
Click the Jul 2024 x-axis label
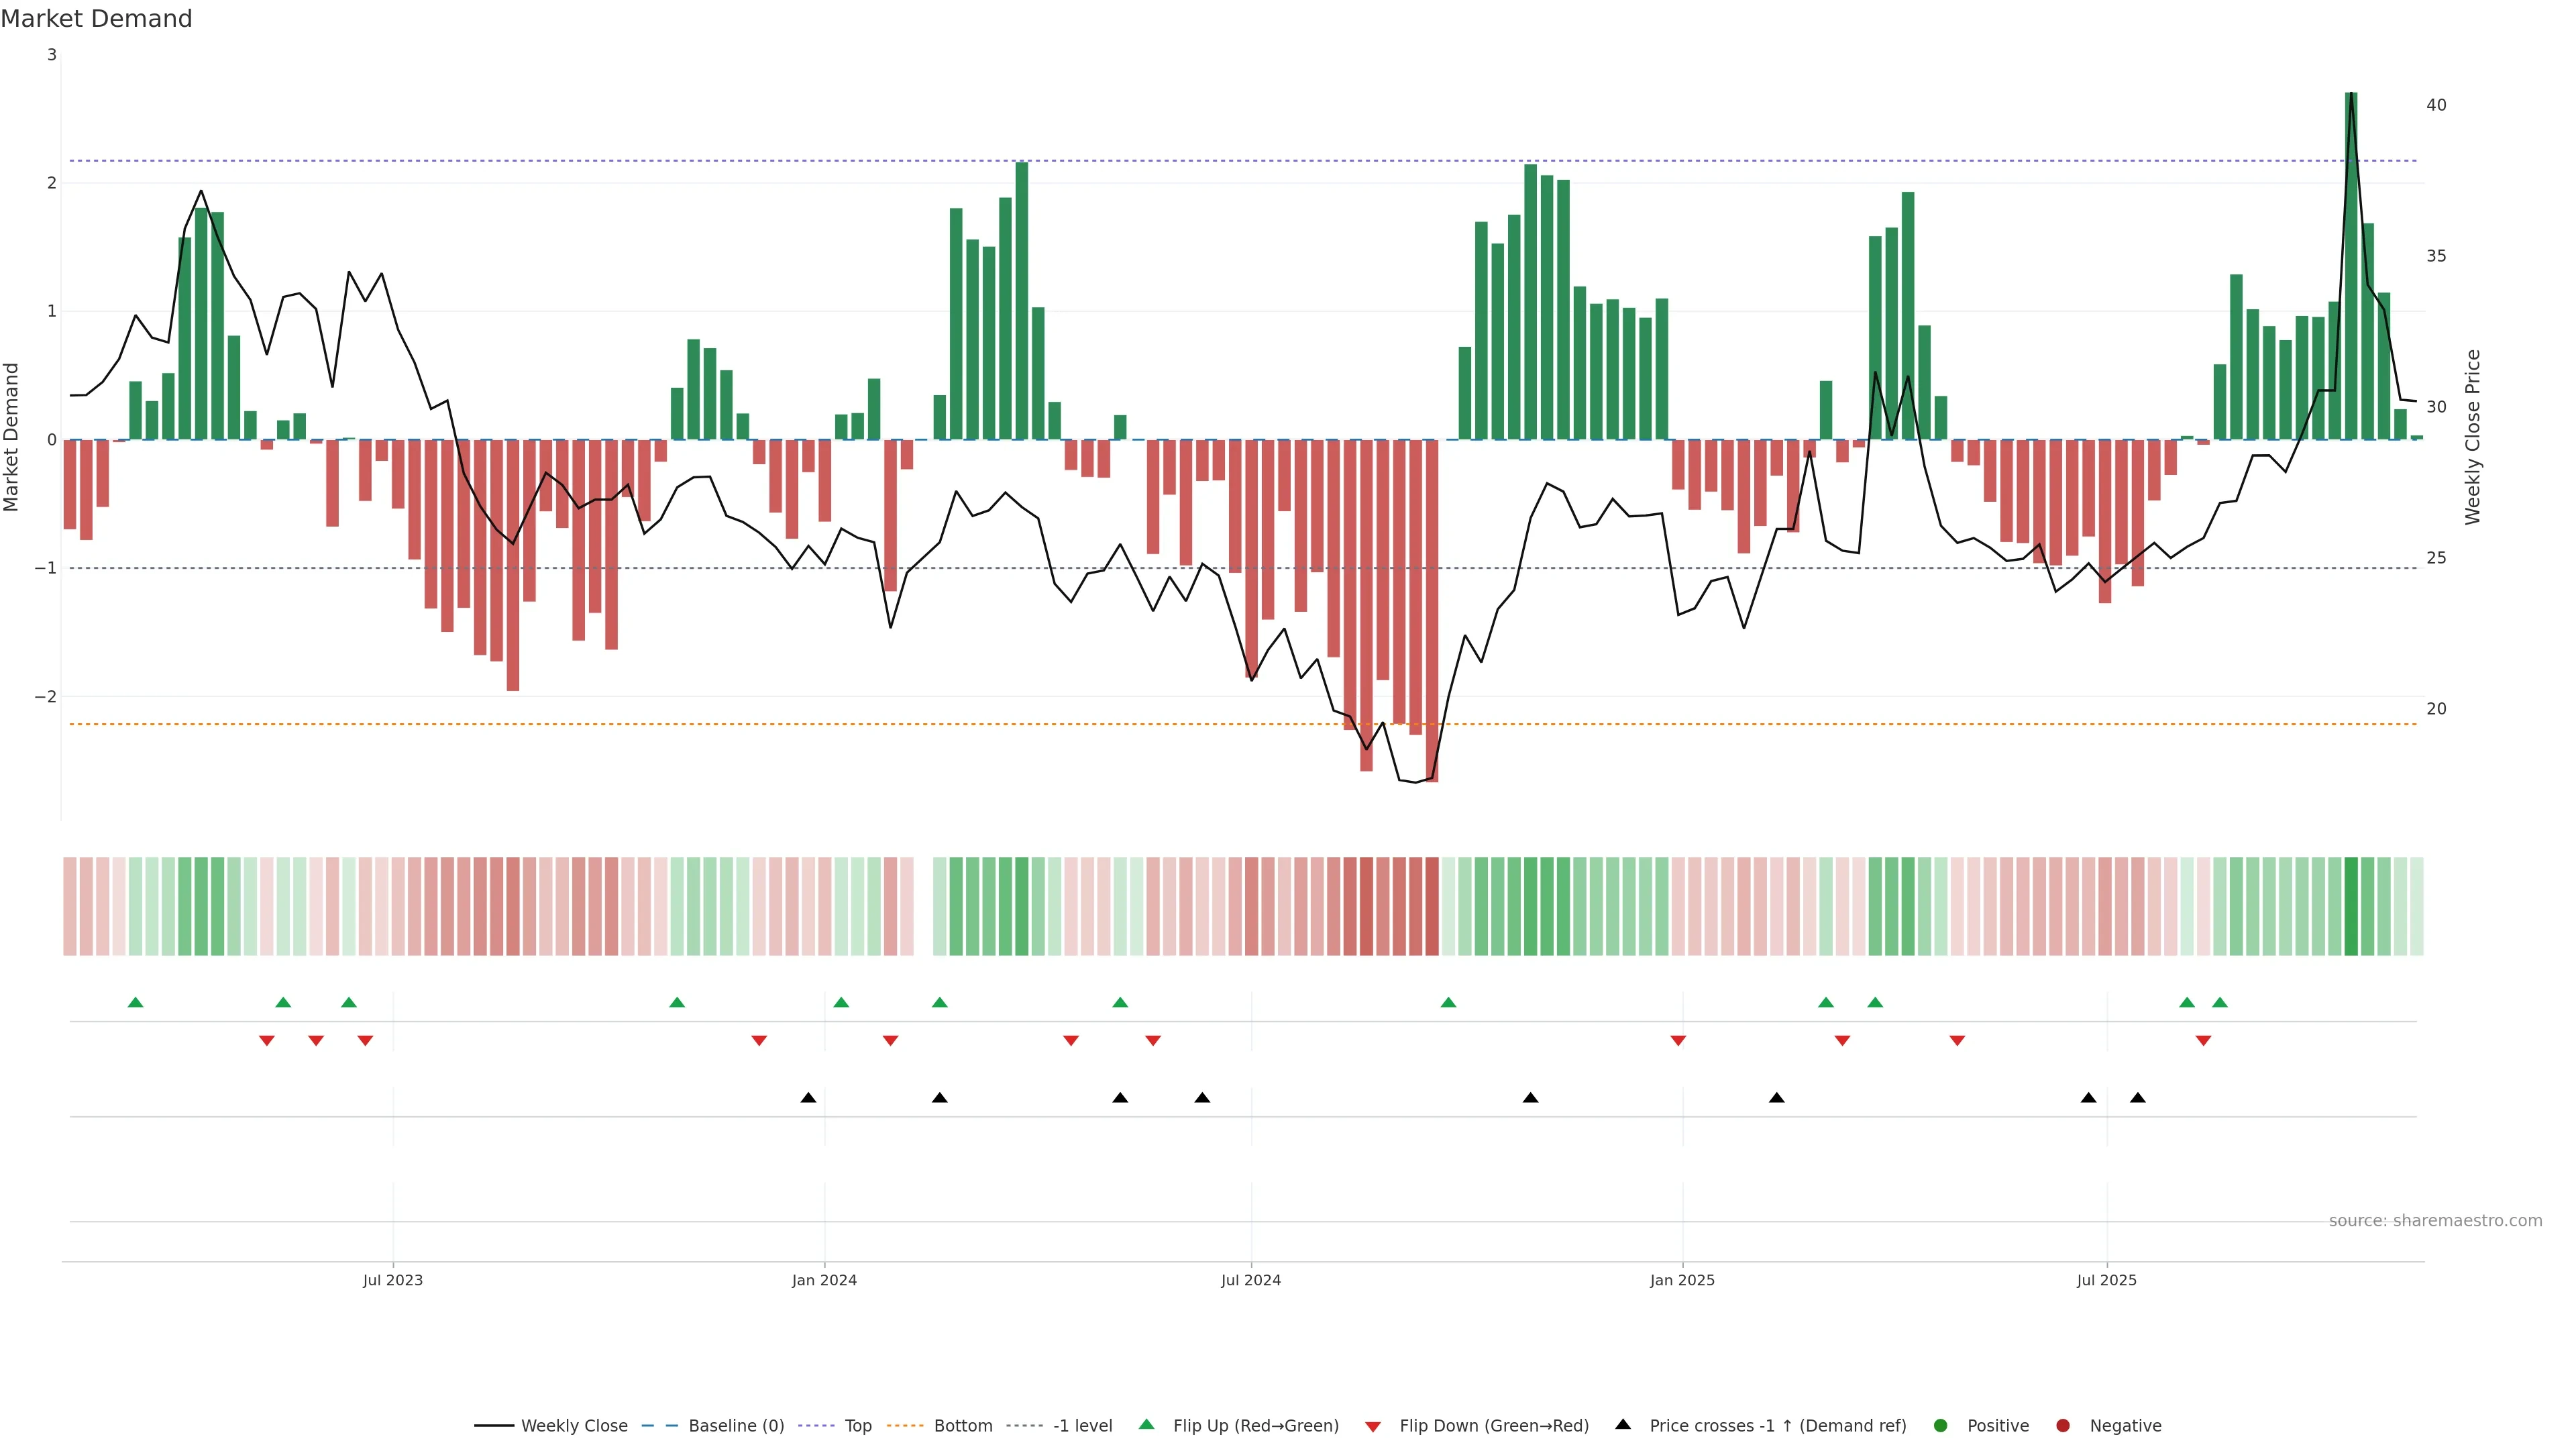pyautogui.click(x=1250, y=1280)
